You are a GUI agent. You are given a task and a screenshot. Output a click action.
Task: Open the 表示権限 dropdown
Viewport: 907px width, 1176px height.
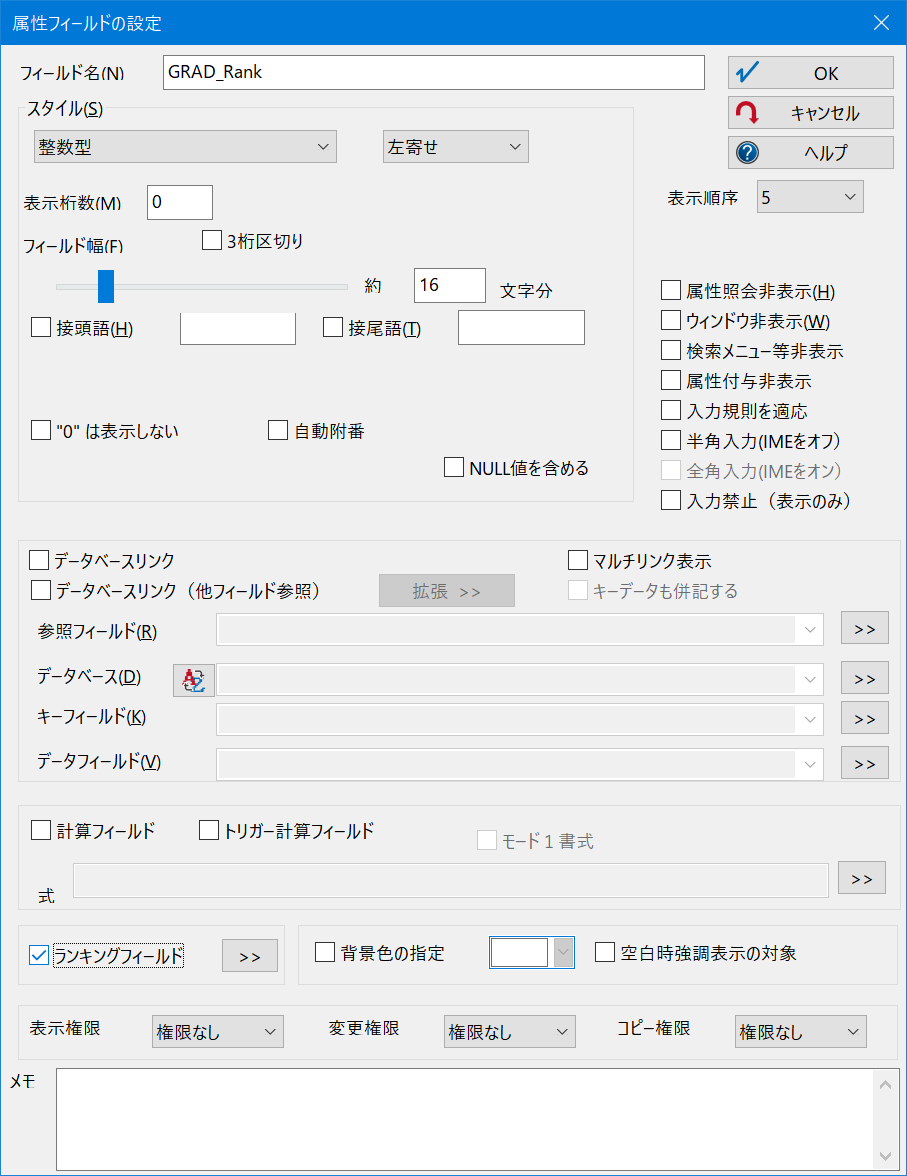218,1031
